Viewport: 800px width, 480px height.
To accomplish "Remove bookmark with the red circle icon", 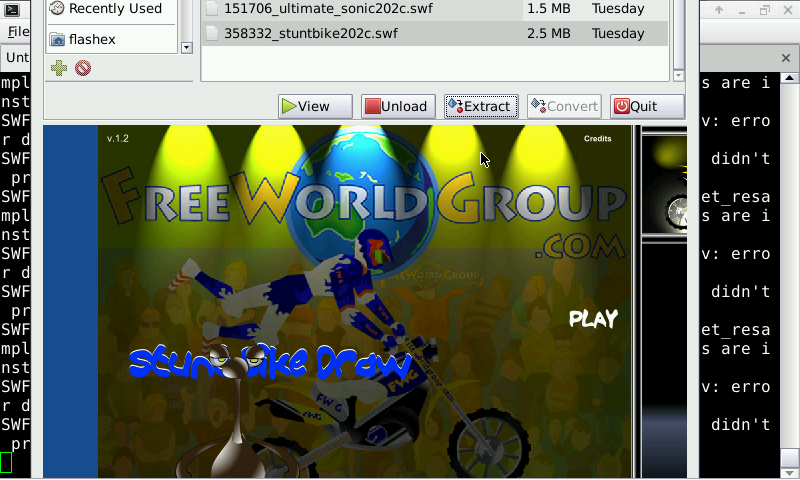I will pos(83,68).
